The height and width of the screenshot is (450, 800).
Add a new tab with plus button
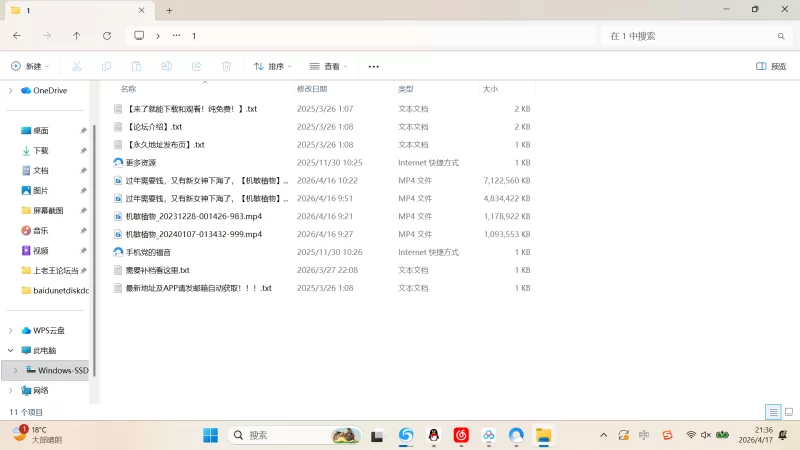[169, 10]
